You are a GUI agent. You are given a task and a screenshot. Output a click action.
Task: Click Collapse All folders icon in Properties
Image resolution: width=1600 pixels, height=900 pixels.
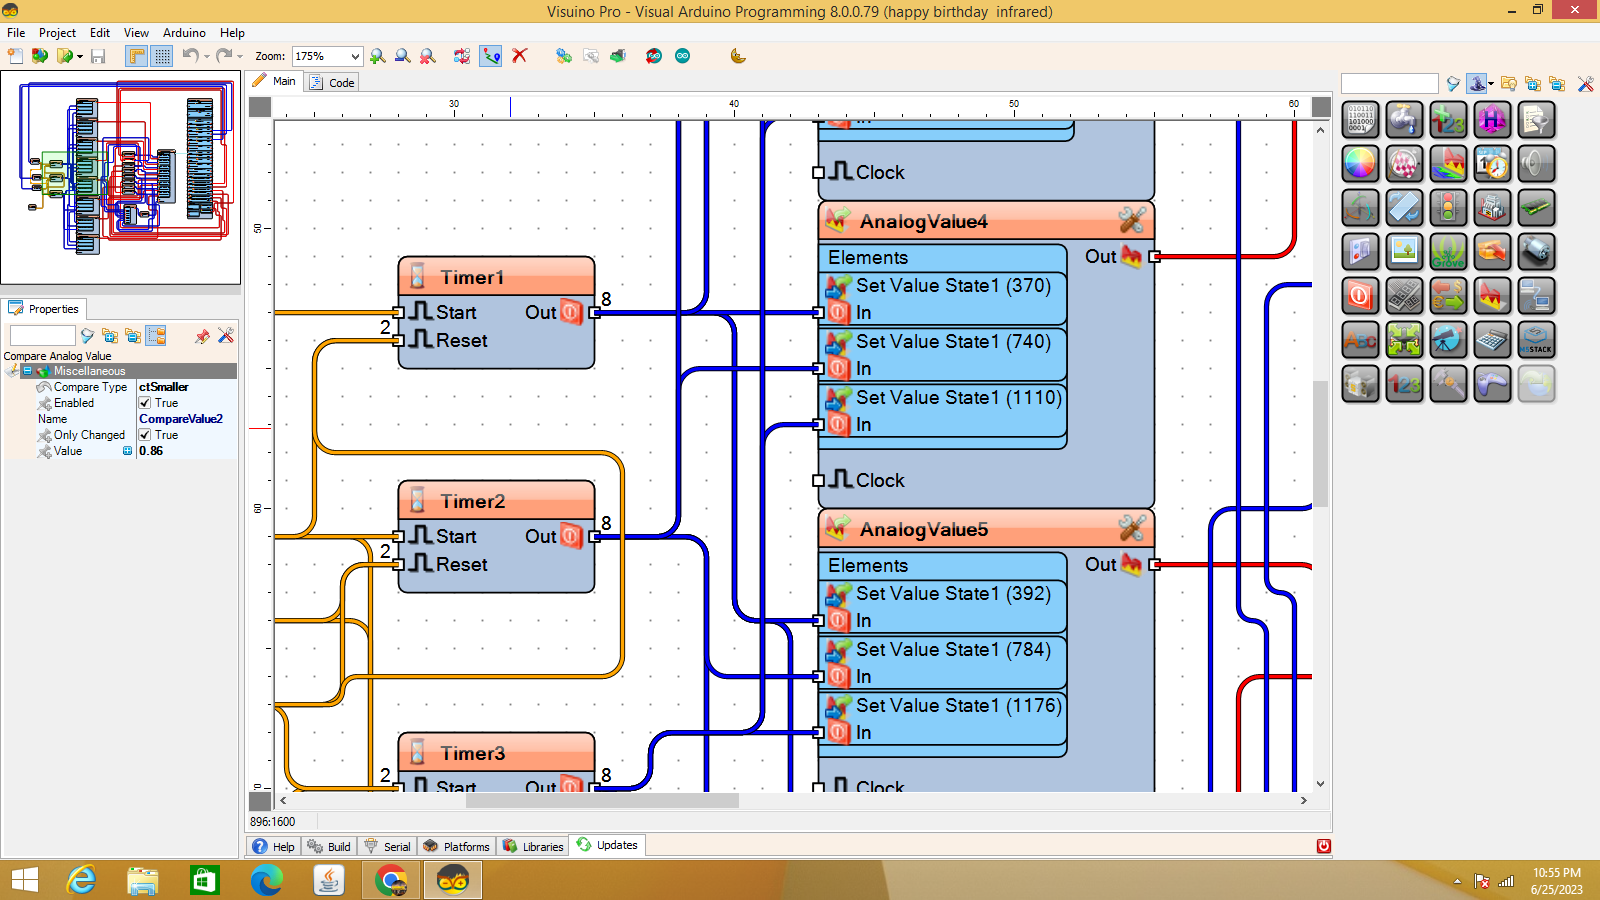pos(133,336)
